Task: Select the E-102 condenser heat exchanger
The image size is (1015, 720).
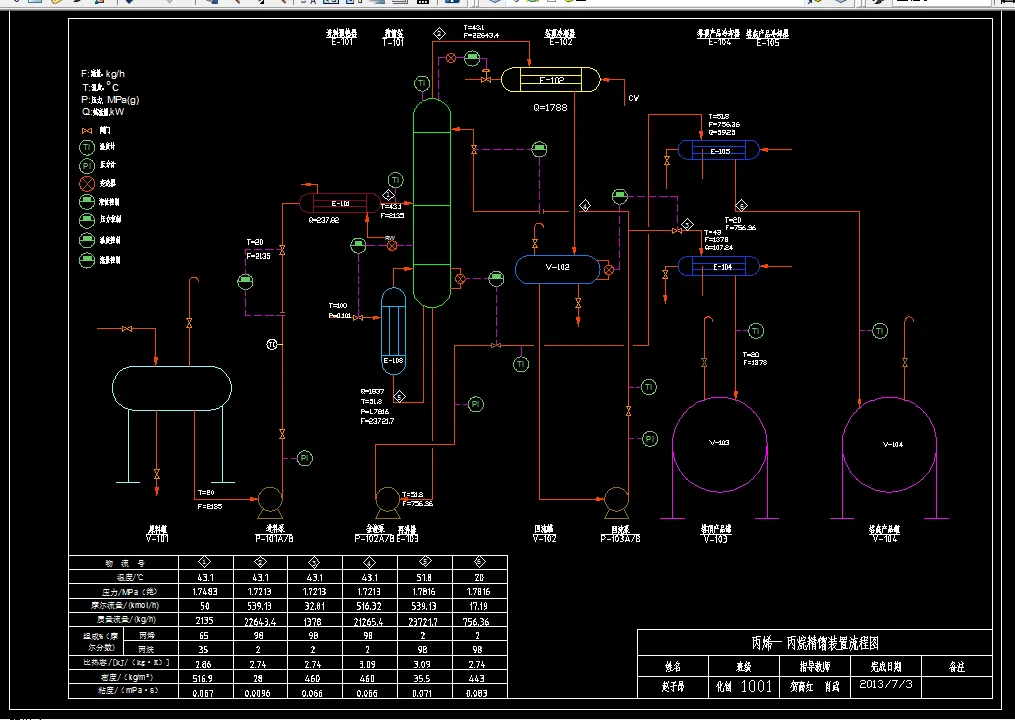Action: coord(551,80)
